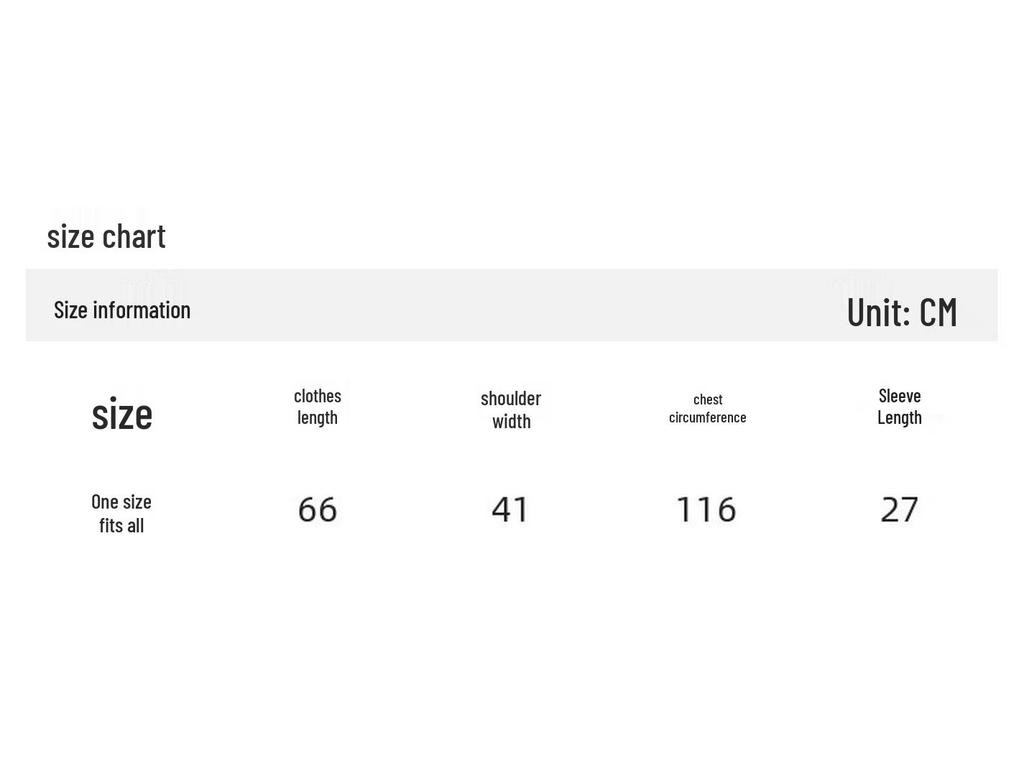The image size is (1024, 768).
Task: Click the word "chest" in the column header
Action: 708,399
